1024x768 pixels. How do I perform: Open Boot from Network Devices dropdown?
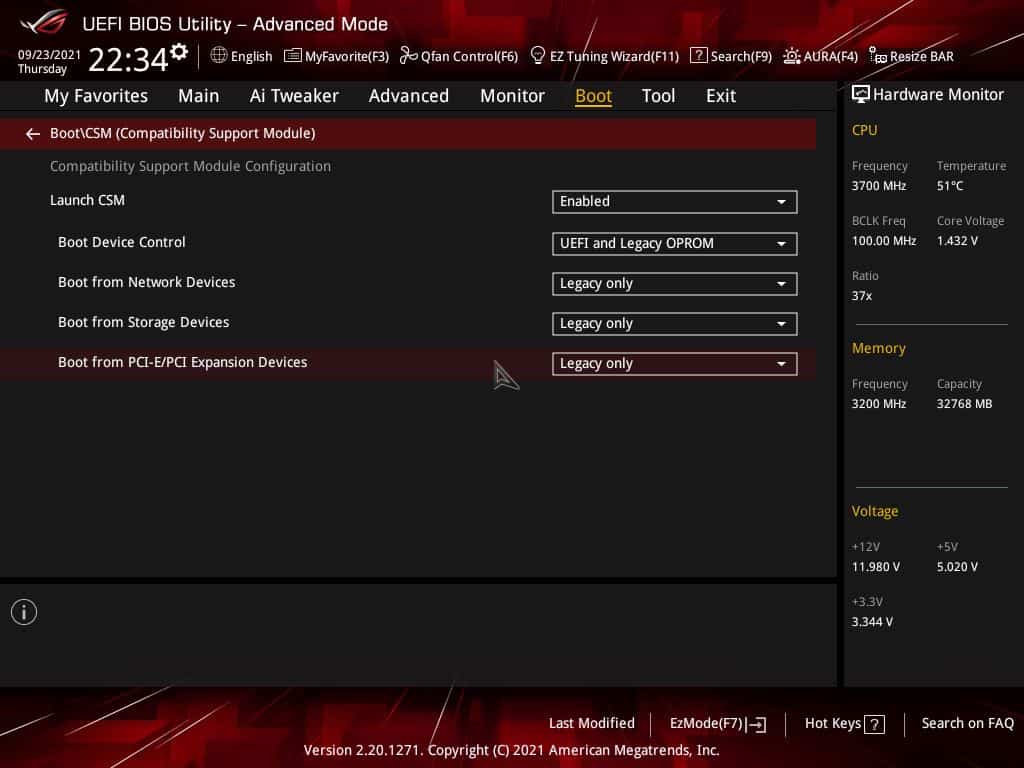coord(675,284)
